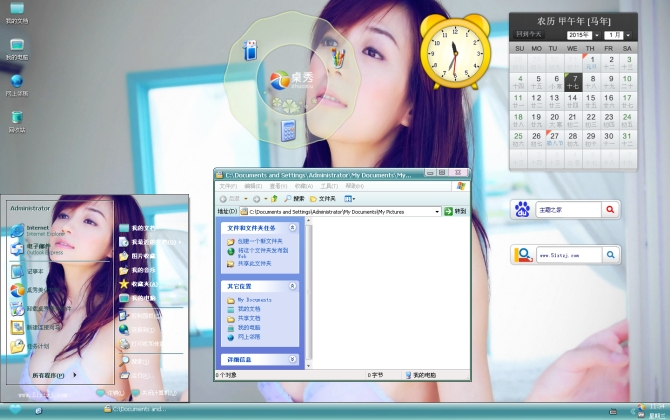Select January 31 in the calendar
The height and width of the screenshot is (420, 670).
(627, 139)
